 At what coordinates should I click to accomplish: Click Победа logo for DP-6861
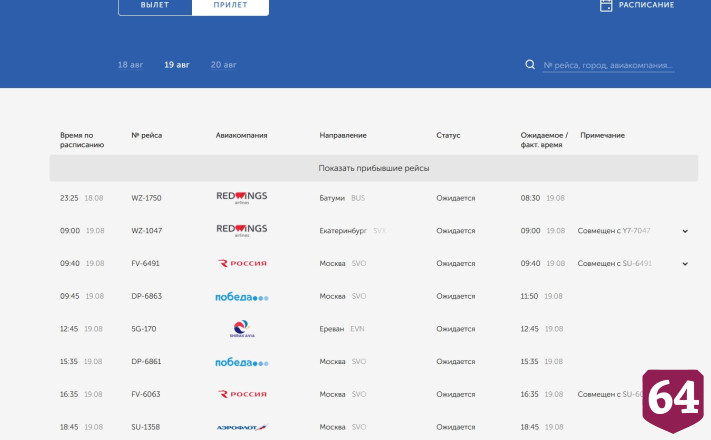(242, 362)
